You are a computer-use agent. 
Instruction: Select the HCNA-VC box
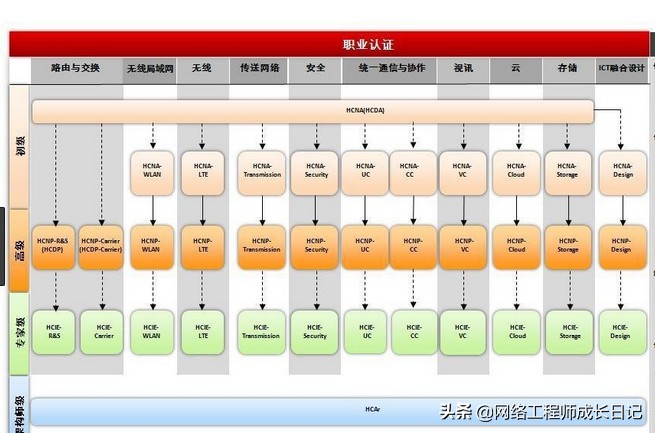pyautogui.click(x=463, y=173)
